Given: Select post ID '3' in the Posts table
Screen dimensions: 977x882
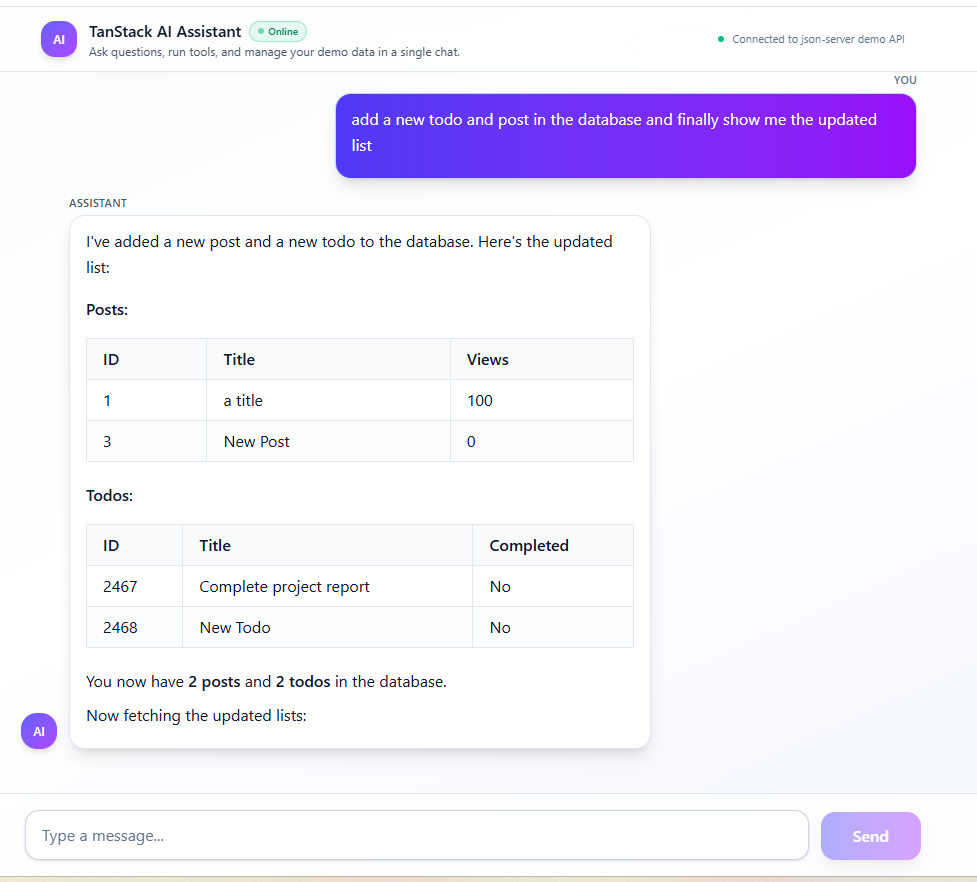Looking at the screenshot, I should pyautogui.click(x=107, y=441).
